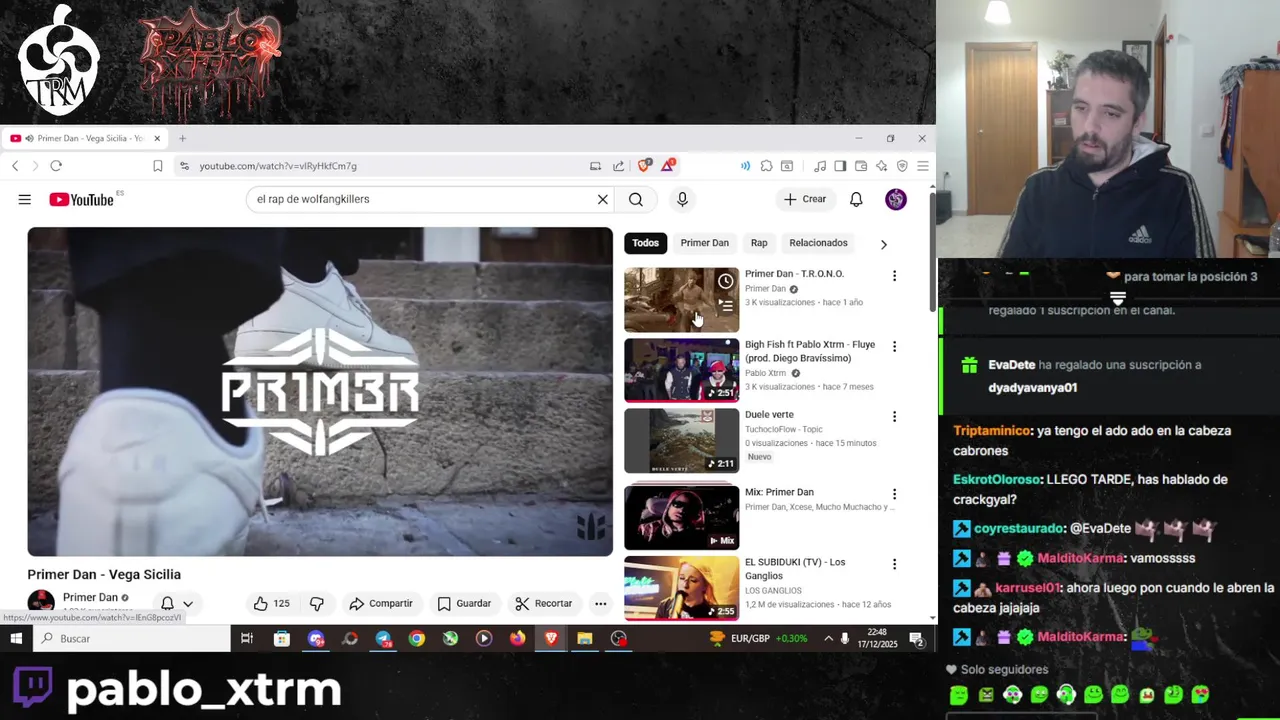Click the Crear button
The image size is (1280, 720).
tap(805, 199)
